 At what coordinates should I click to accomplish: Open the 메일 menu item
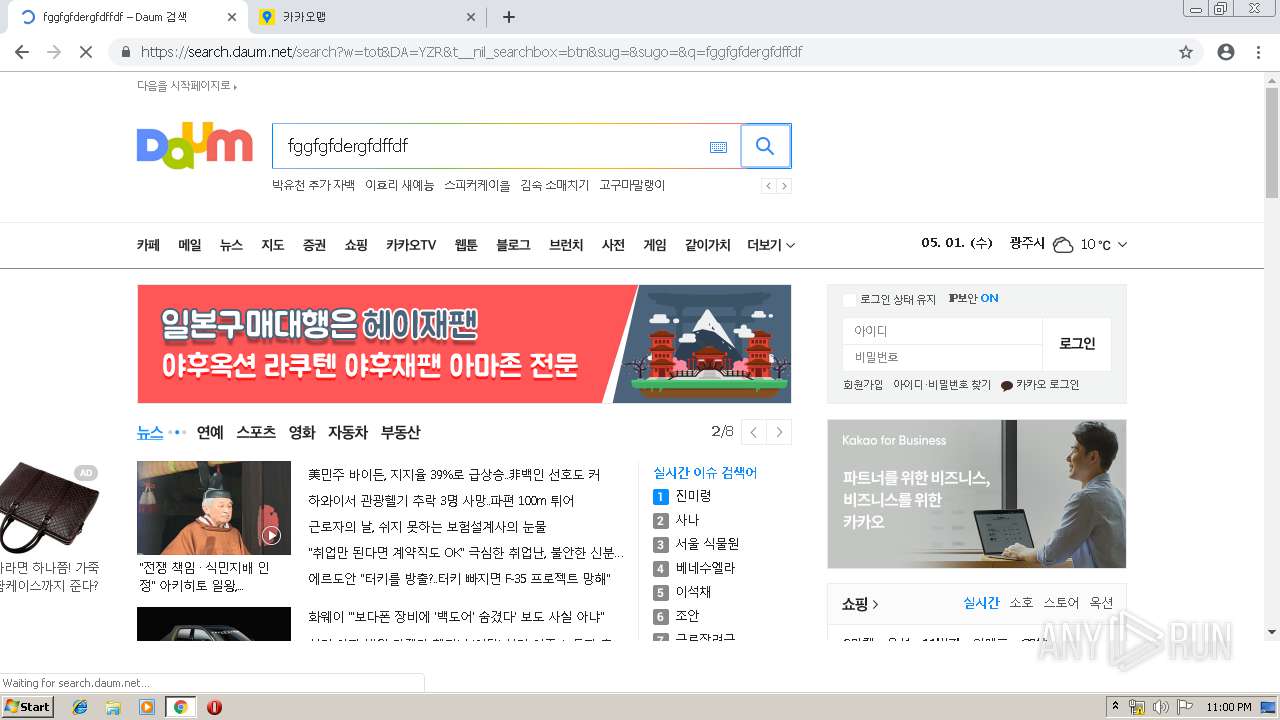click(190, 245)
